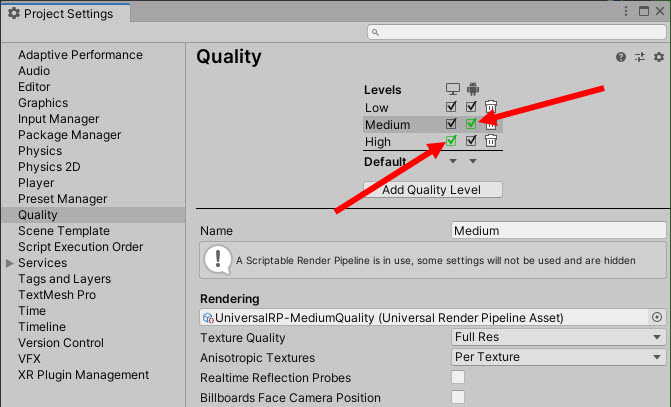The height and width of the screenshot is (407, 671).
Task: Open Tags and Layers settings
Action: [64, 279]
